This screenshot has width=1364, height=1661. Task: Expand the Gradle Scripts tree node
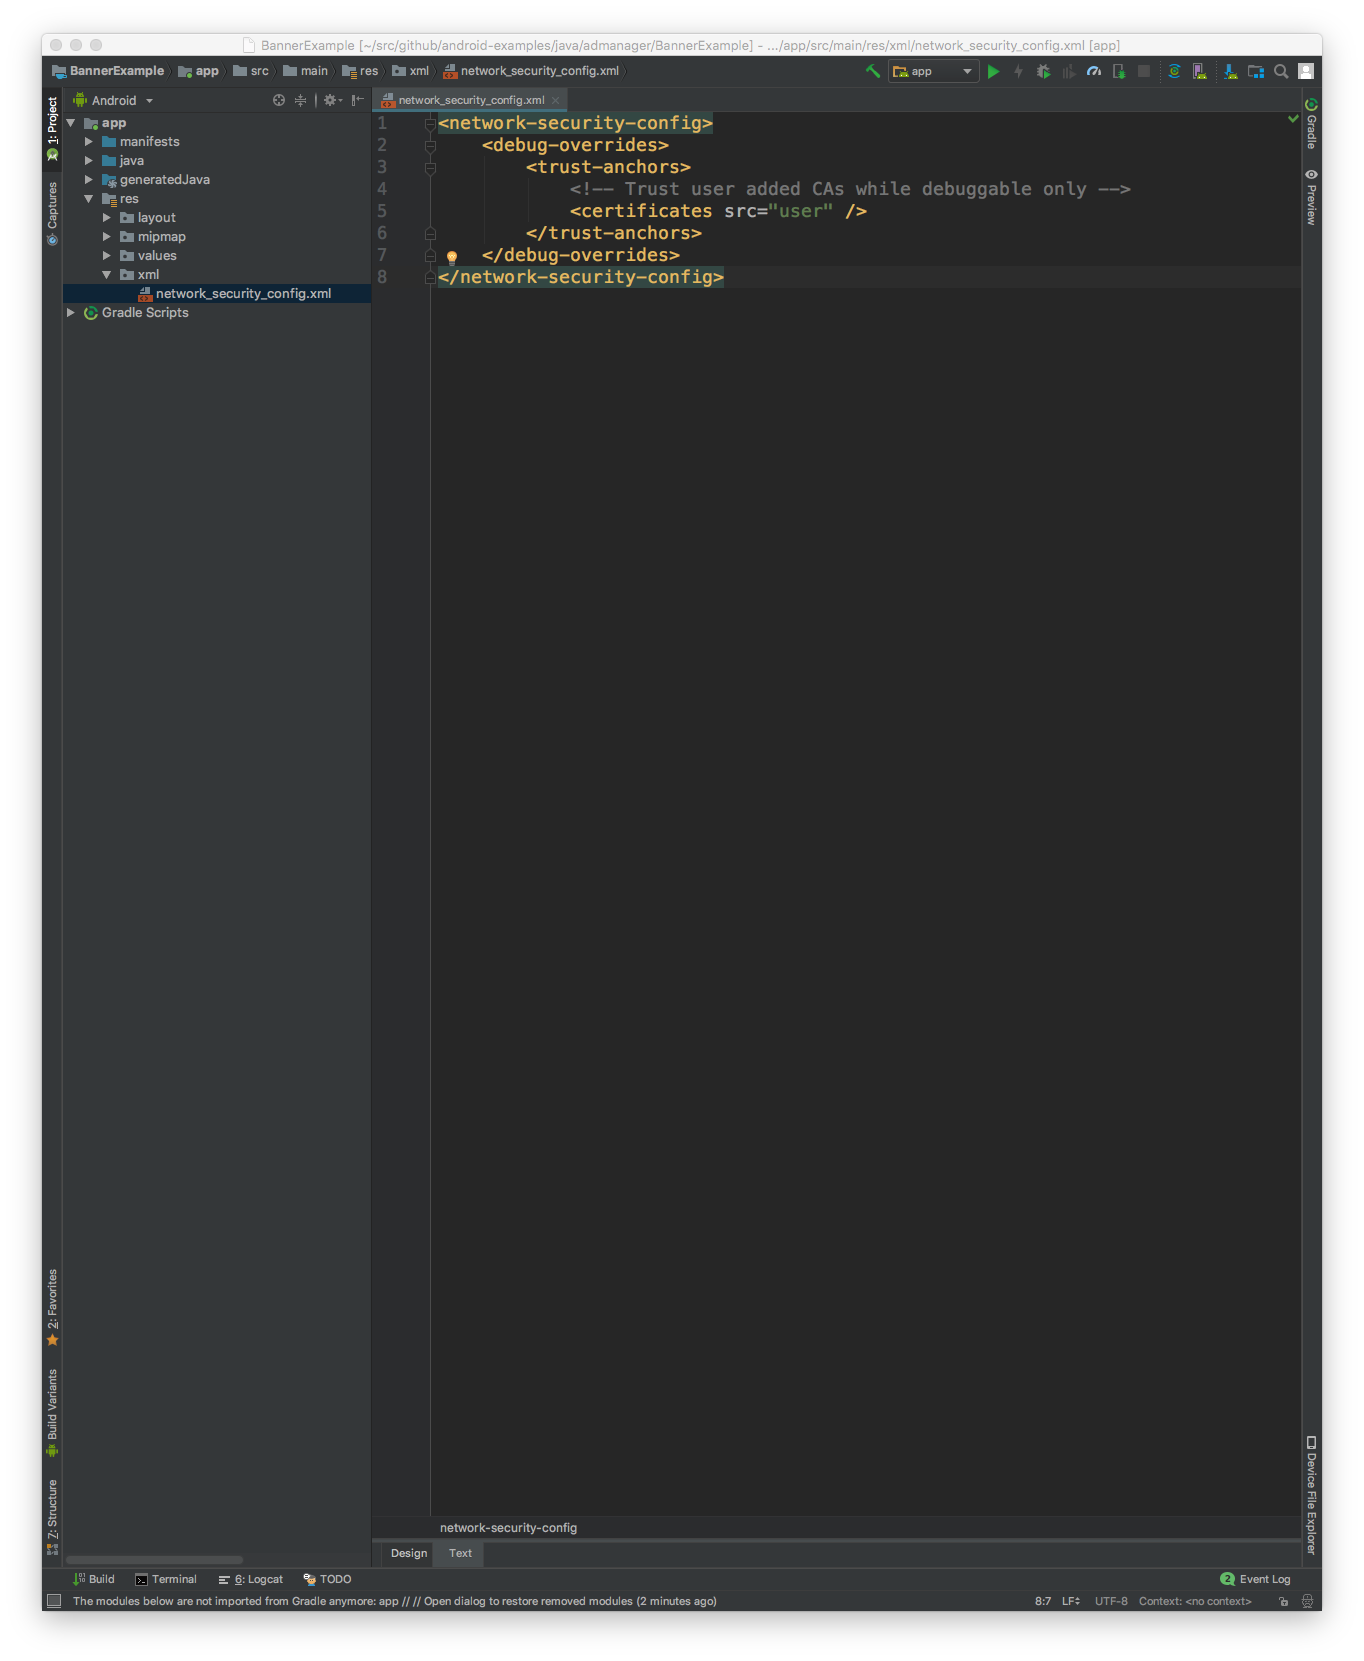click(x=71, y=313)
